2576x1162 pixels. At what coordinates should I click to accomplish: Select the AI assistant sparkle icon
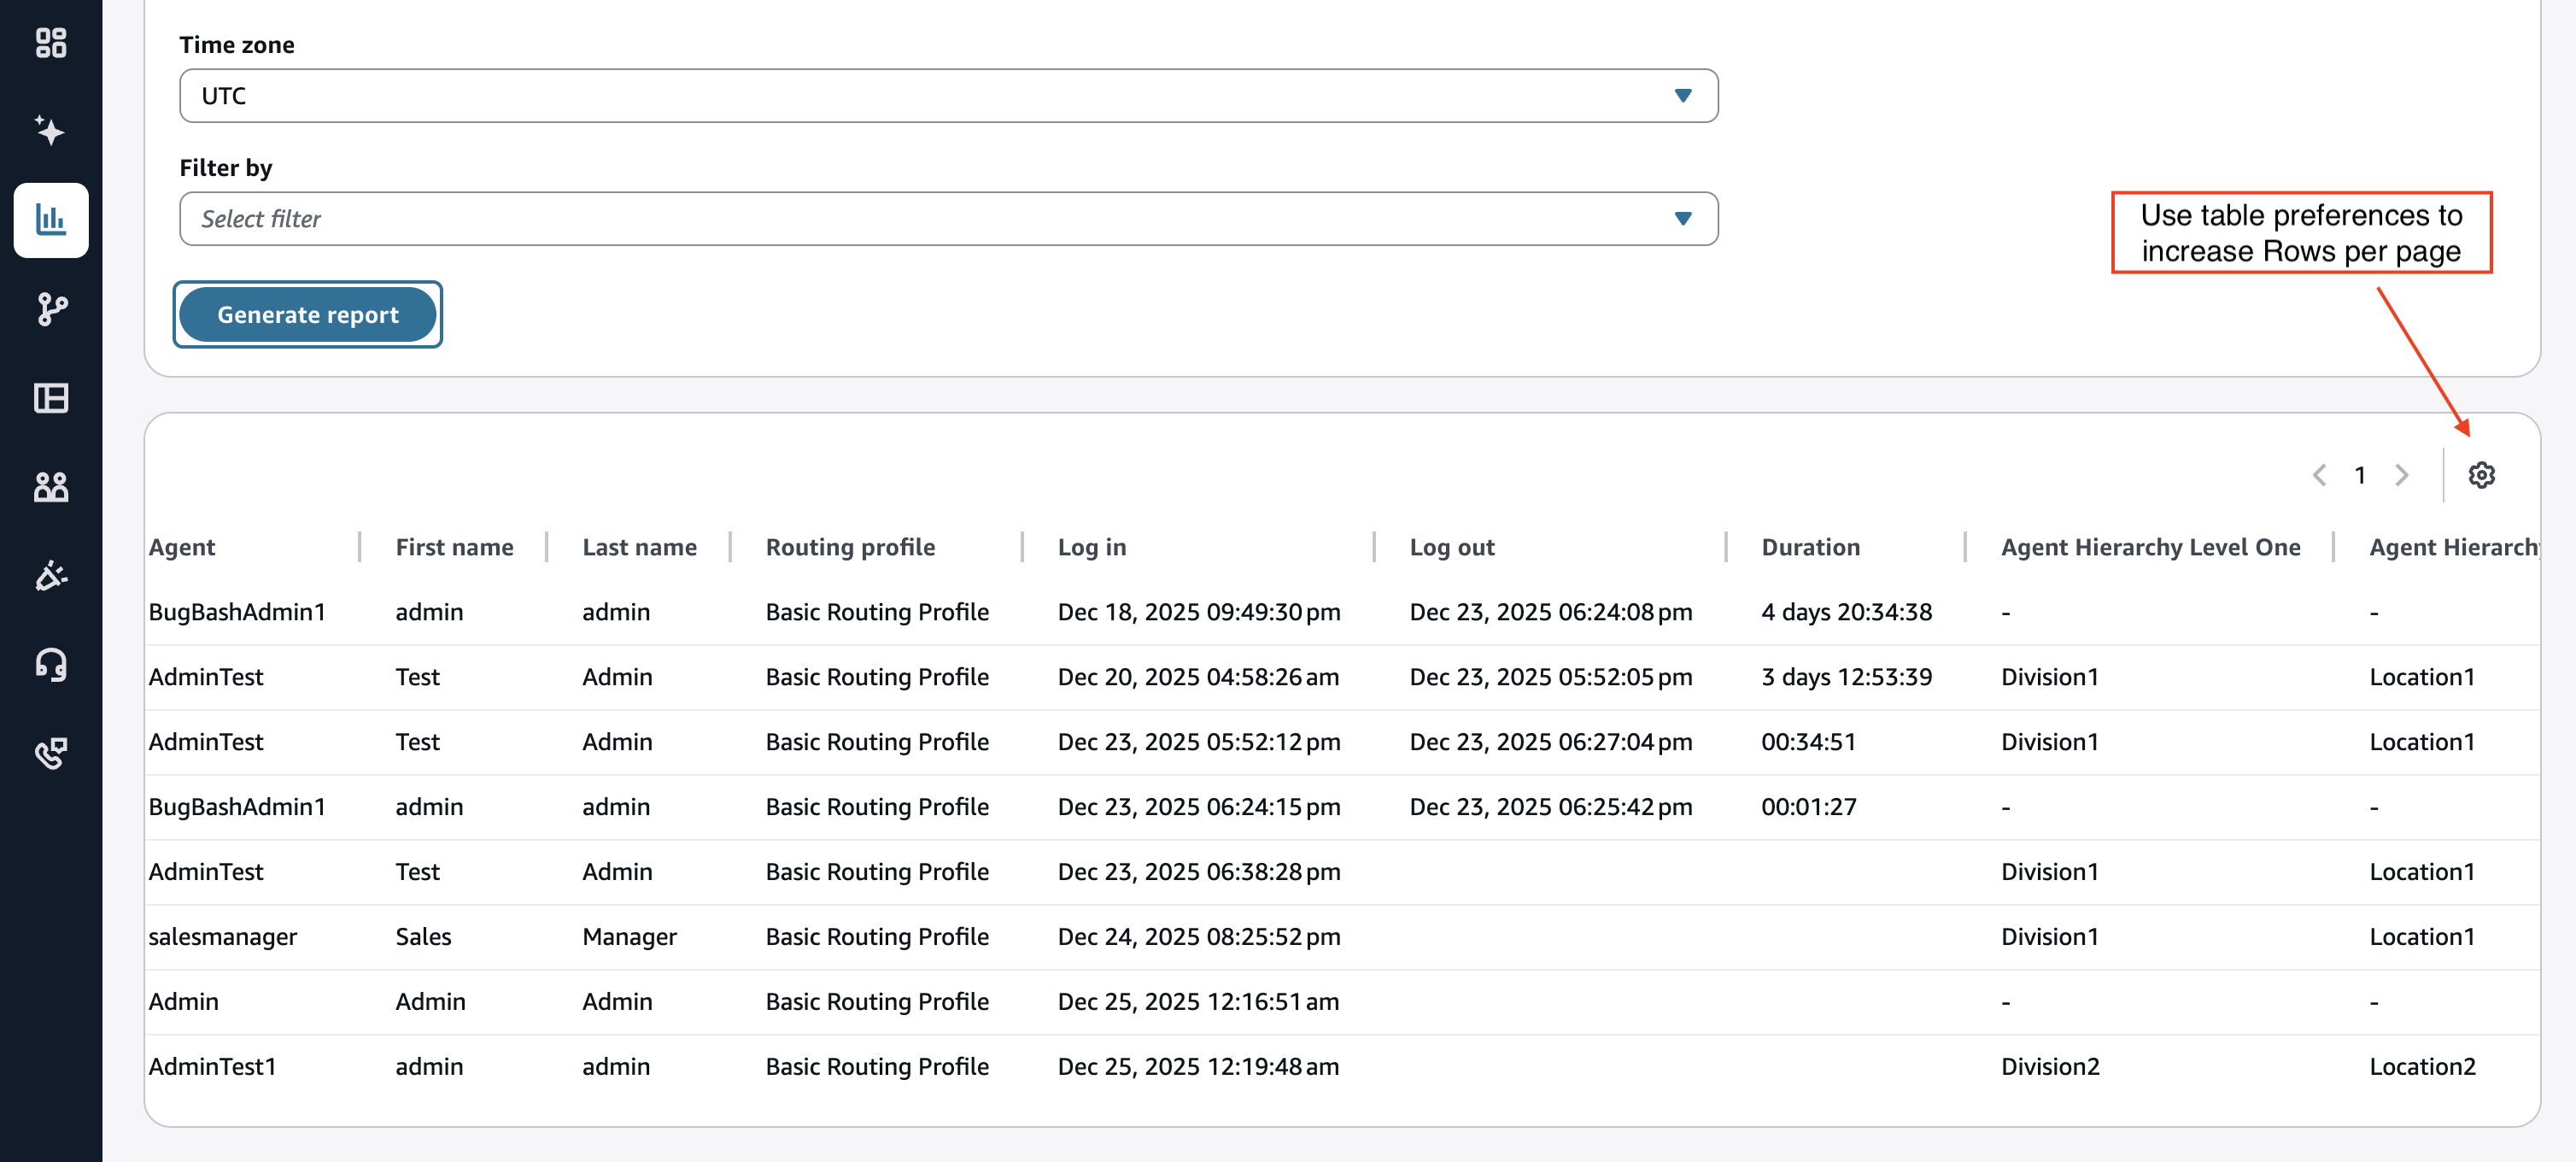51,131
